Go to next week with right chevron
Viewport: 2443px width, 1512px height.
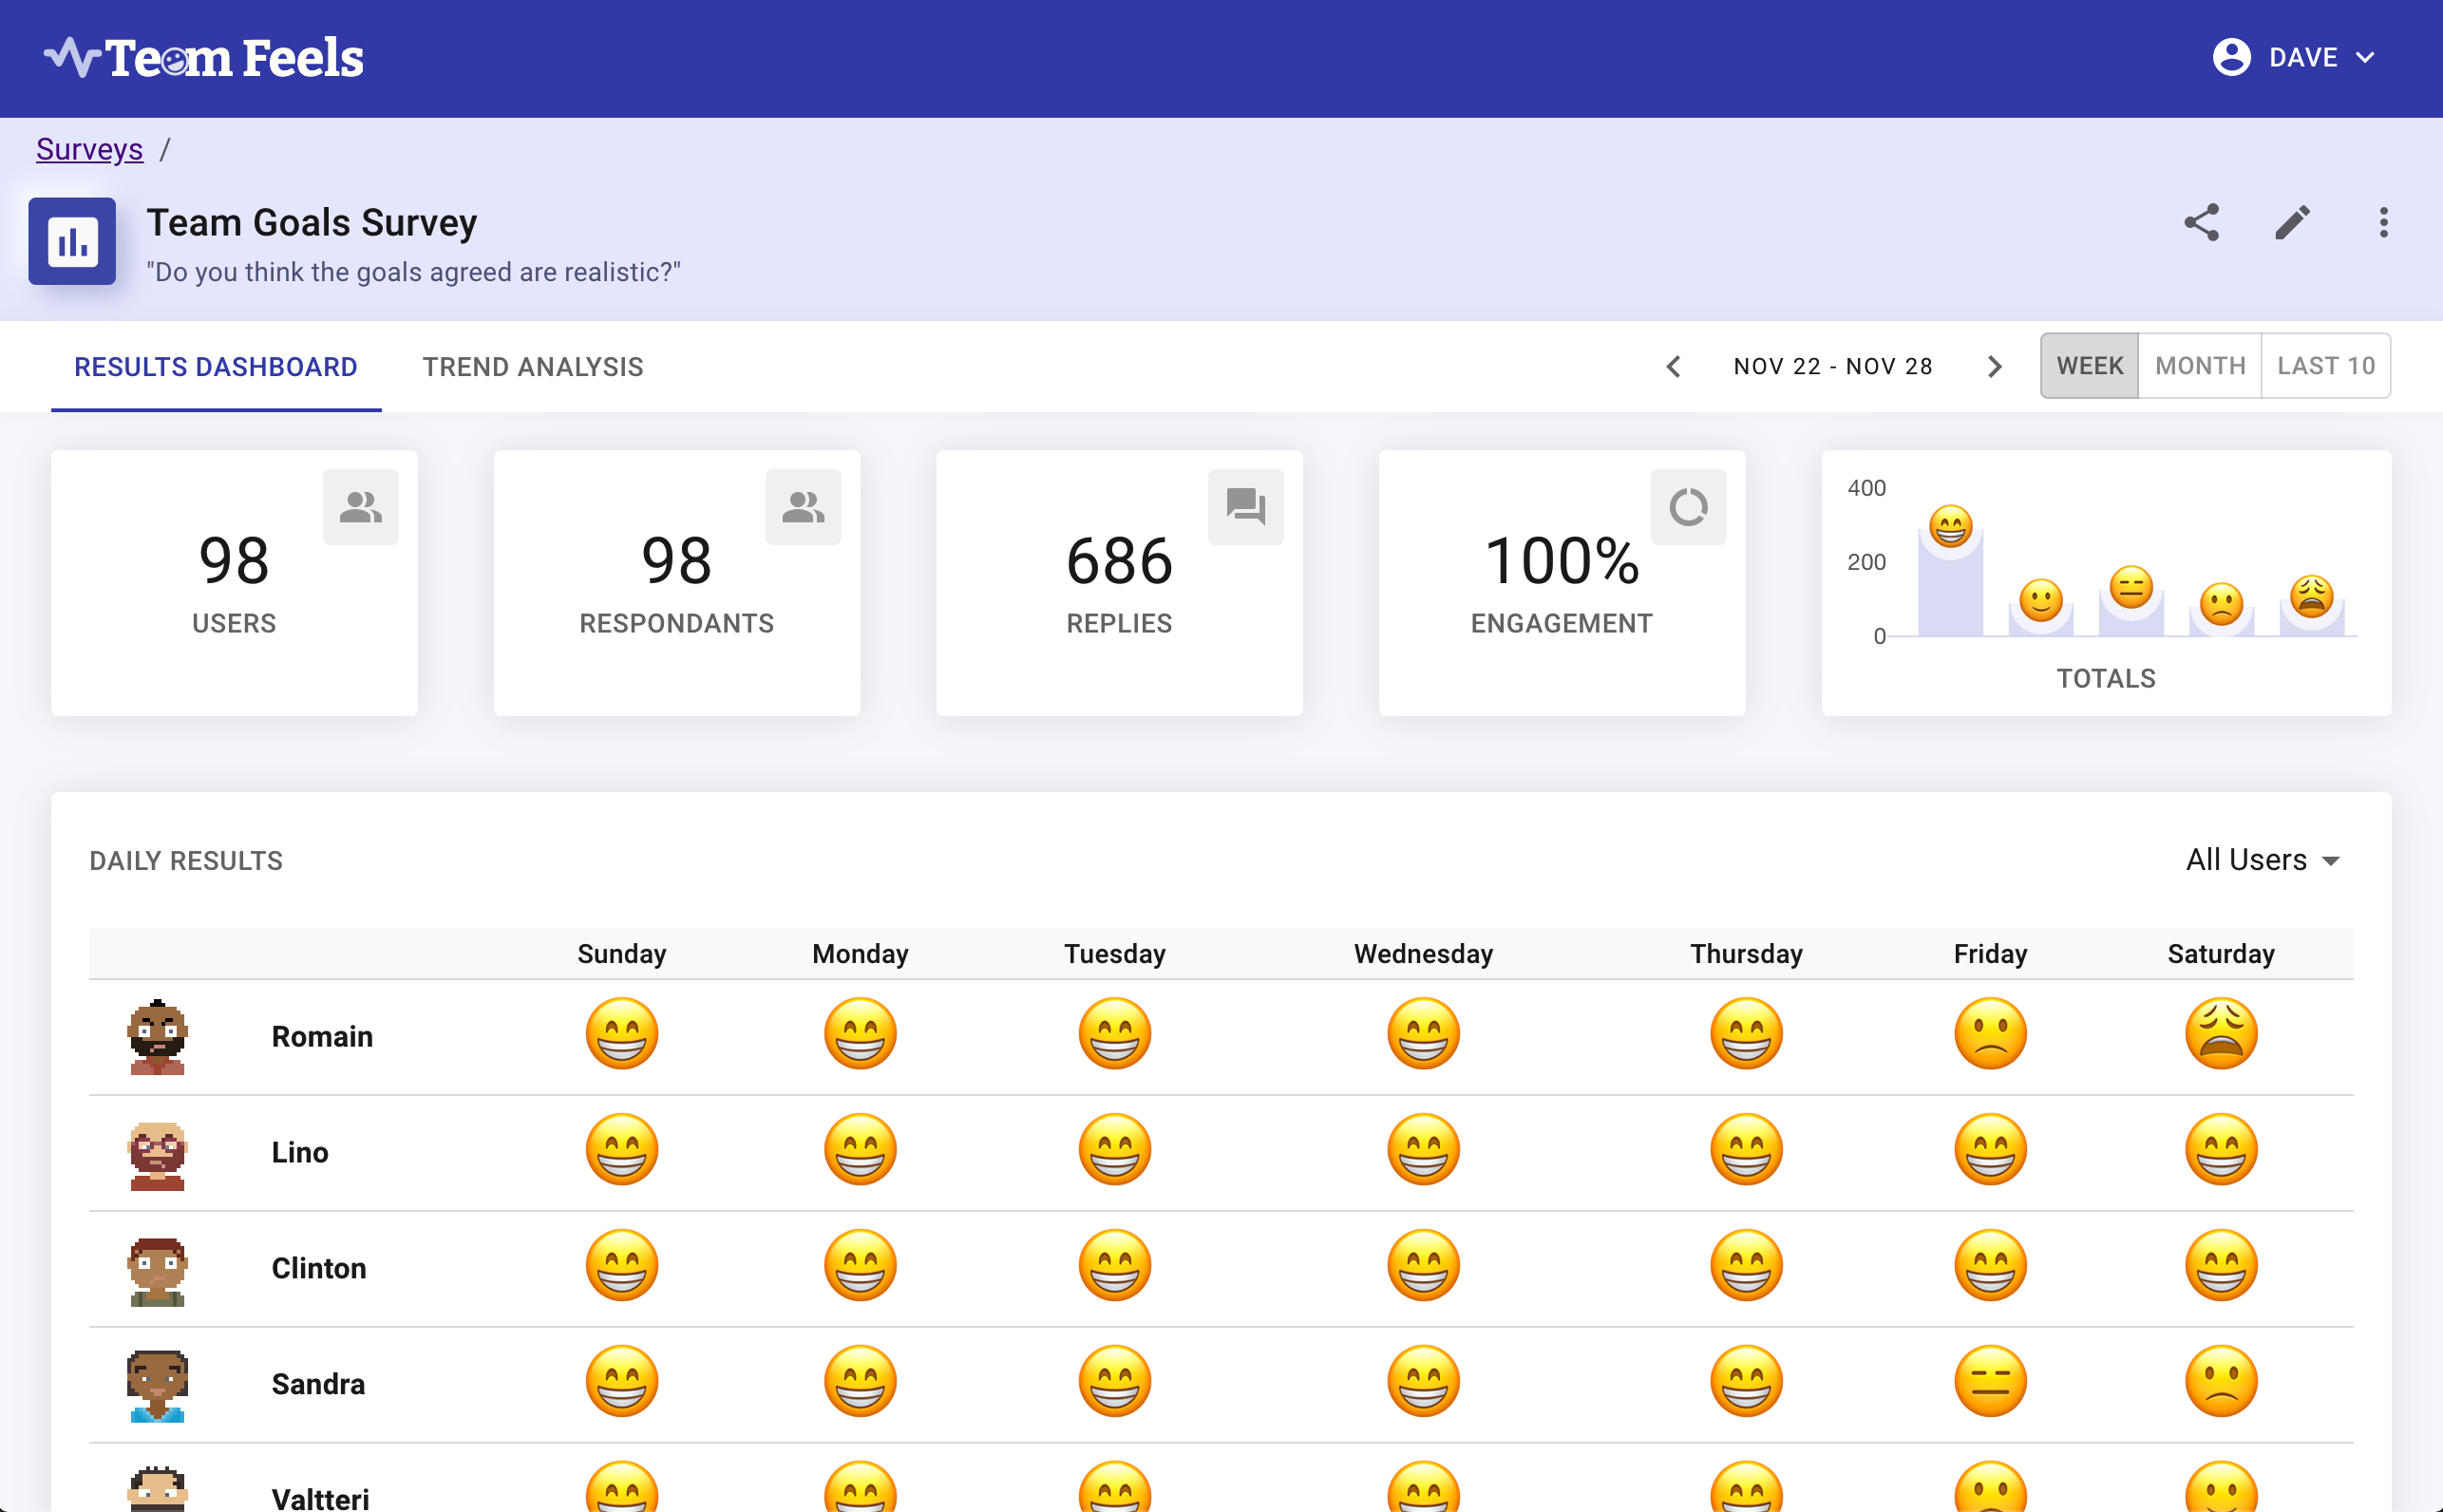click(x=1994, y=366)
